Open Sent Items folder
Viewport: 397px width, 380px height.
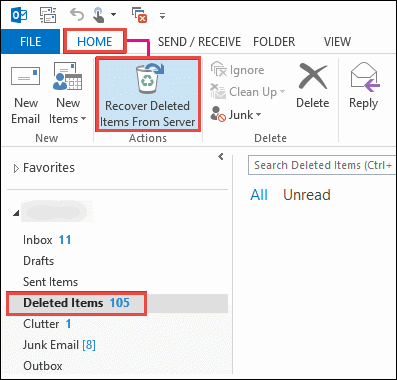pos(50,282)
